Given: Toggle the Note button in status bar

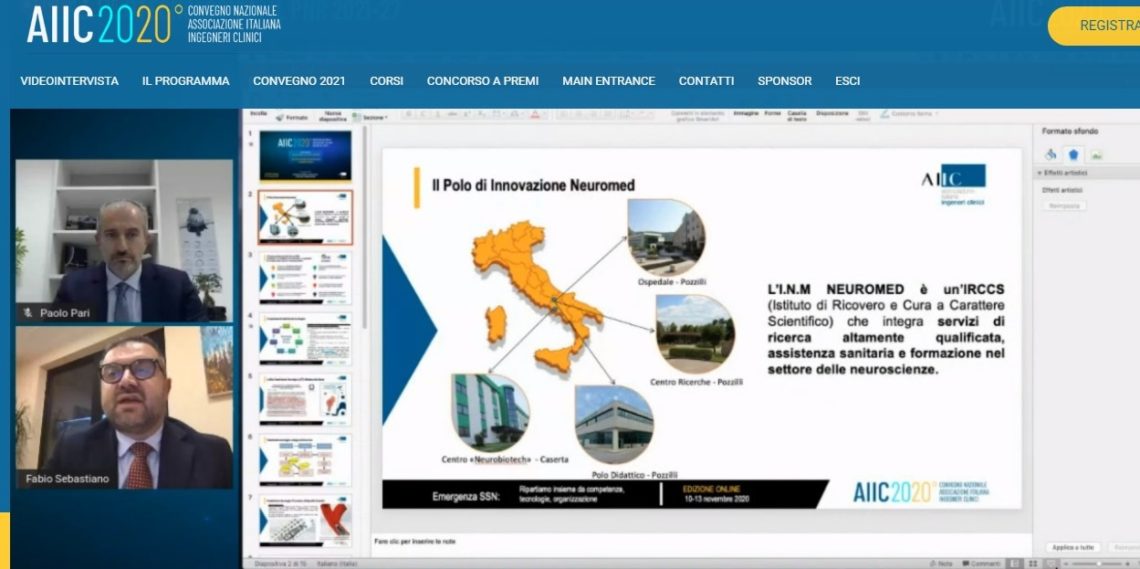Looking at the screenshot, I should coord(939,564).
